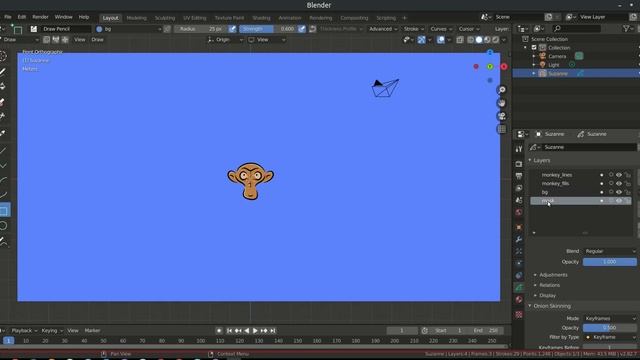Image resolution: width=640 pixels, height=360 pixels.
Task: Switch to the Animation workspace tab
Action: click(290, 18)
